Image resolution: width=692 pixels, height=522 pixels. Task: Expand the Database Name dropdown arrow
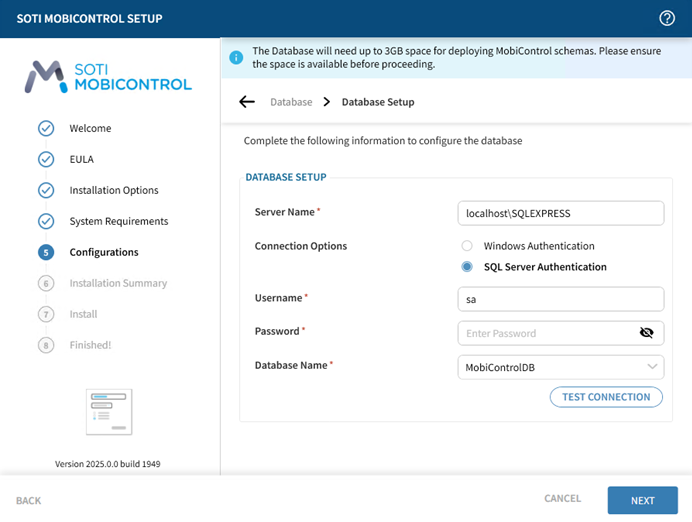click(x=652, y=367)
